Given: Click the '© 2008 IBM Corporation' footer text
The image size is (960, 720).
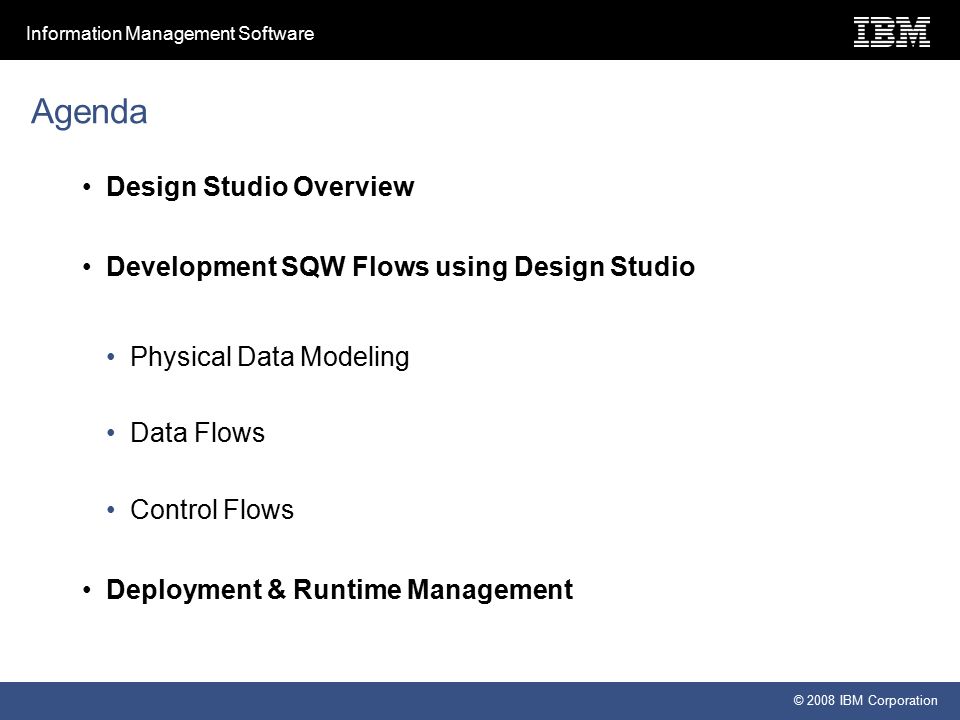Looking at the screenshot, I should tap(865, 700).
